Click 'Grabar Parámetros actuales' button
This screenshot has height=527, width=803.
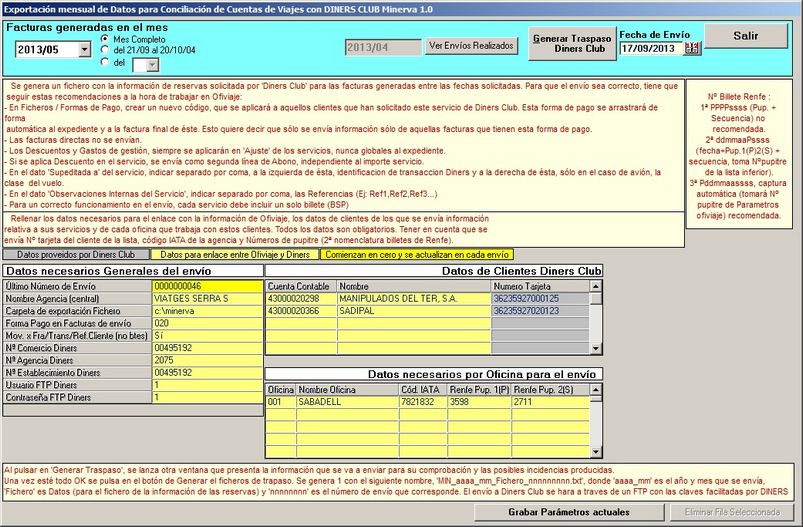568,512
